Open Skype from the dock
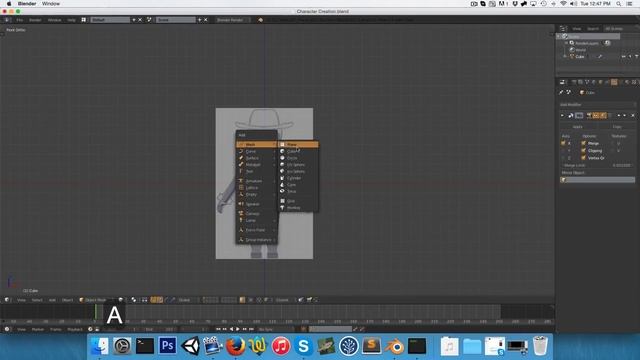The width and height of the screenshot is (640, 360). click(x=303, y=346)
